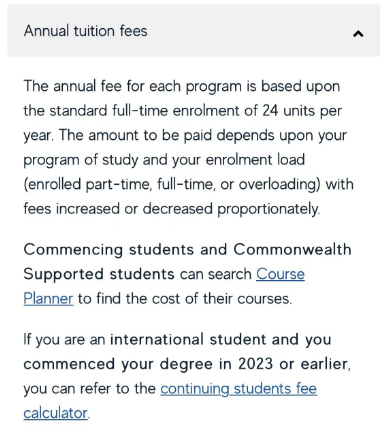
Task: Click the words you can refer to the
Action: (x=90, y=389)
